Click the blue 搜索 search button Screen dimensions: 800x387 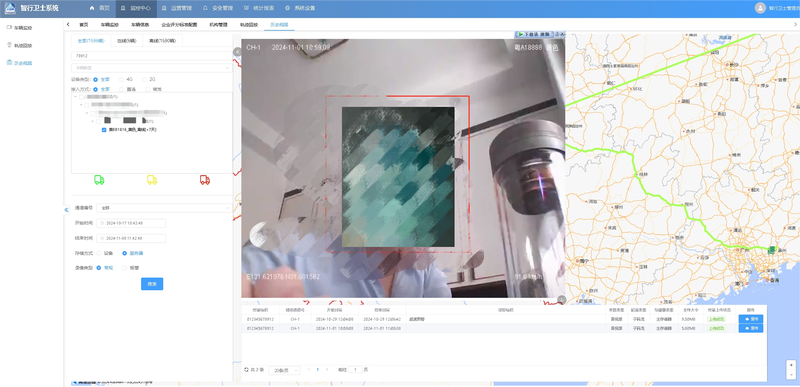(152, 284)
